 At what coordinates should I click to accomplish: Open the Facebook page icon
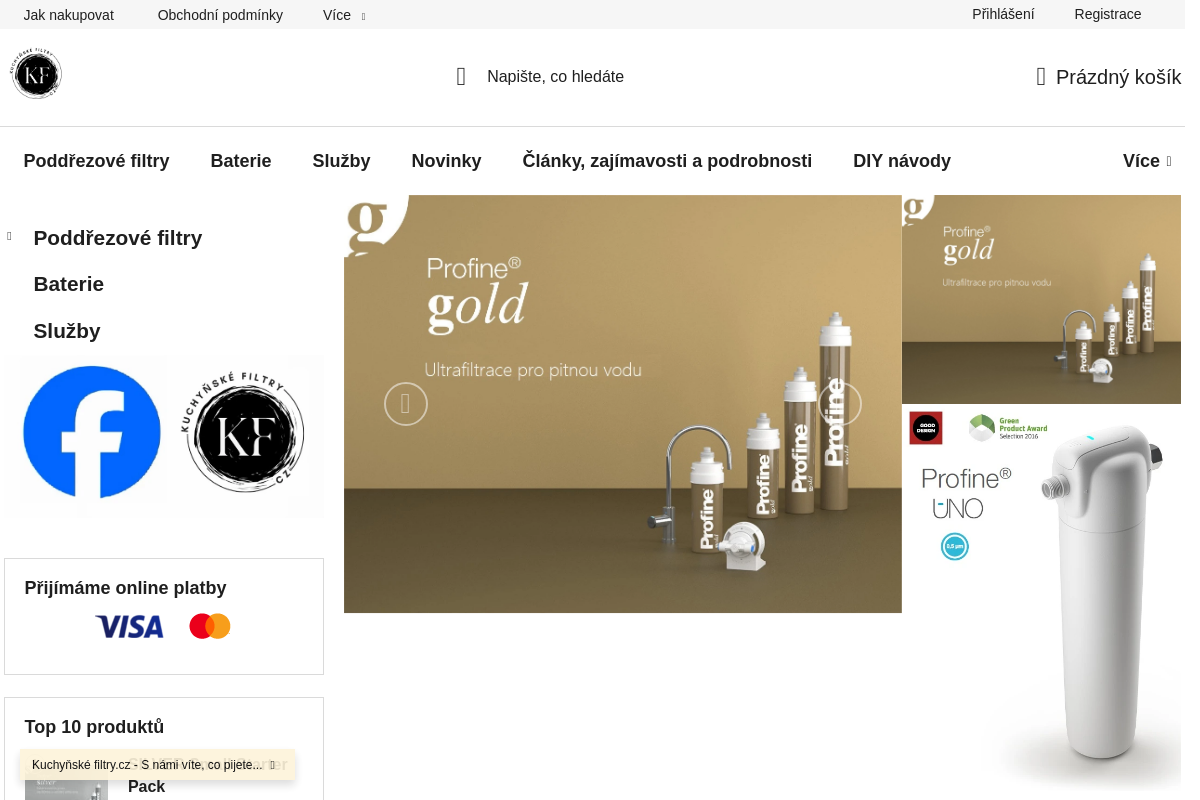pyautogui.click(x=92, y=432)
